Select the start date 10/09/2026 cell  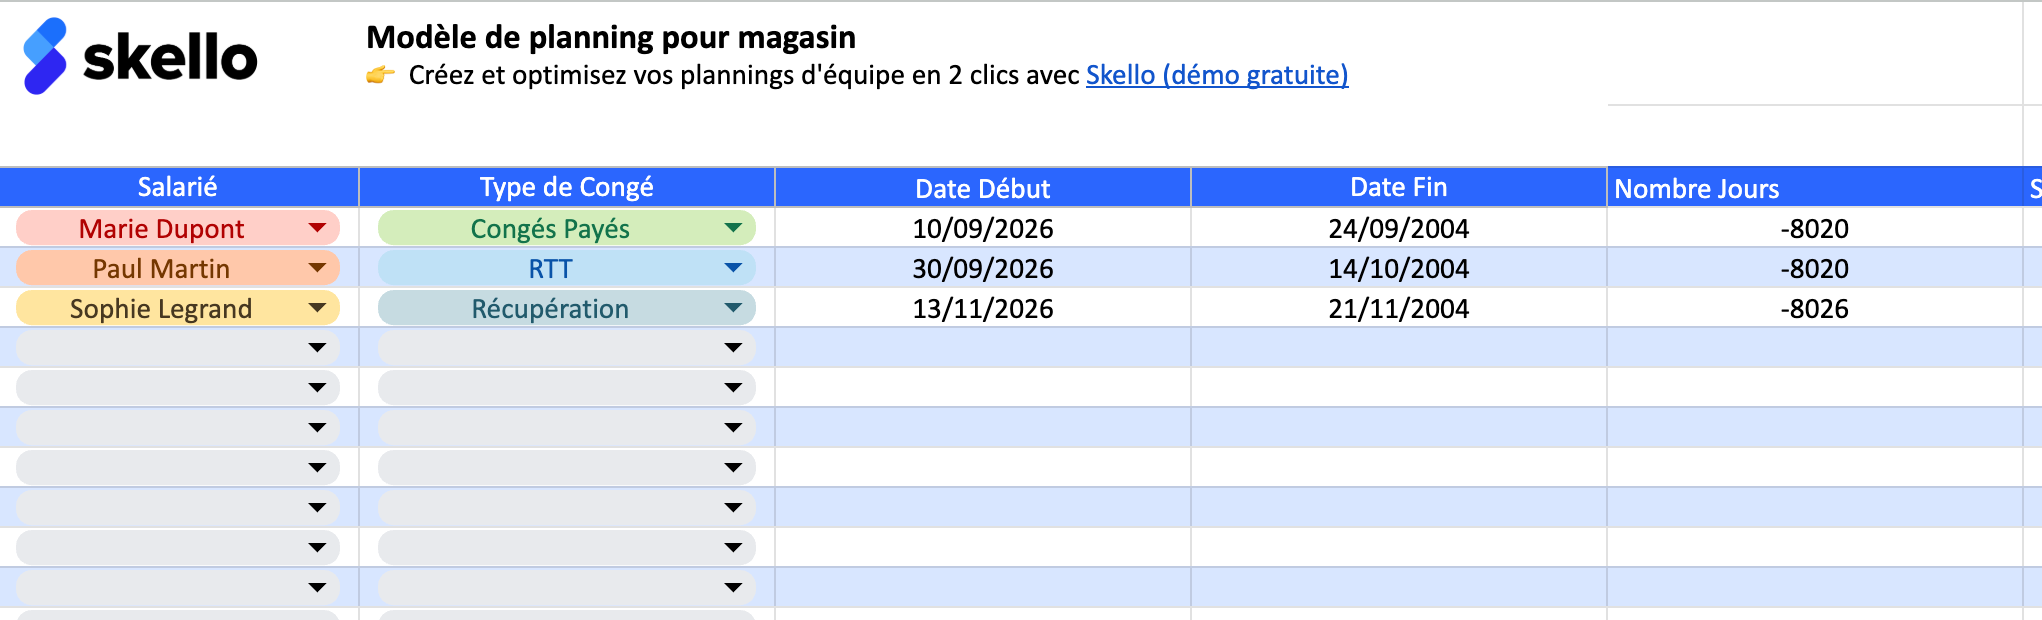point(983,228)
